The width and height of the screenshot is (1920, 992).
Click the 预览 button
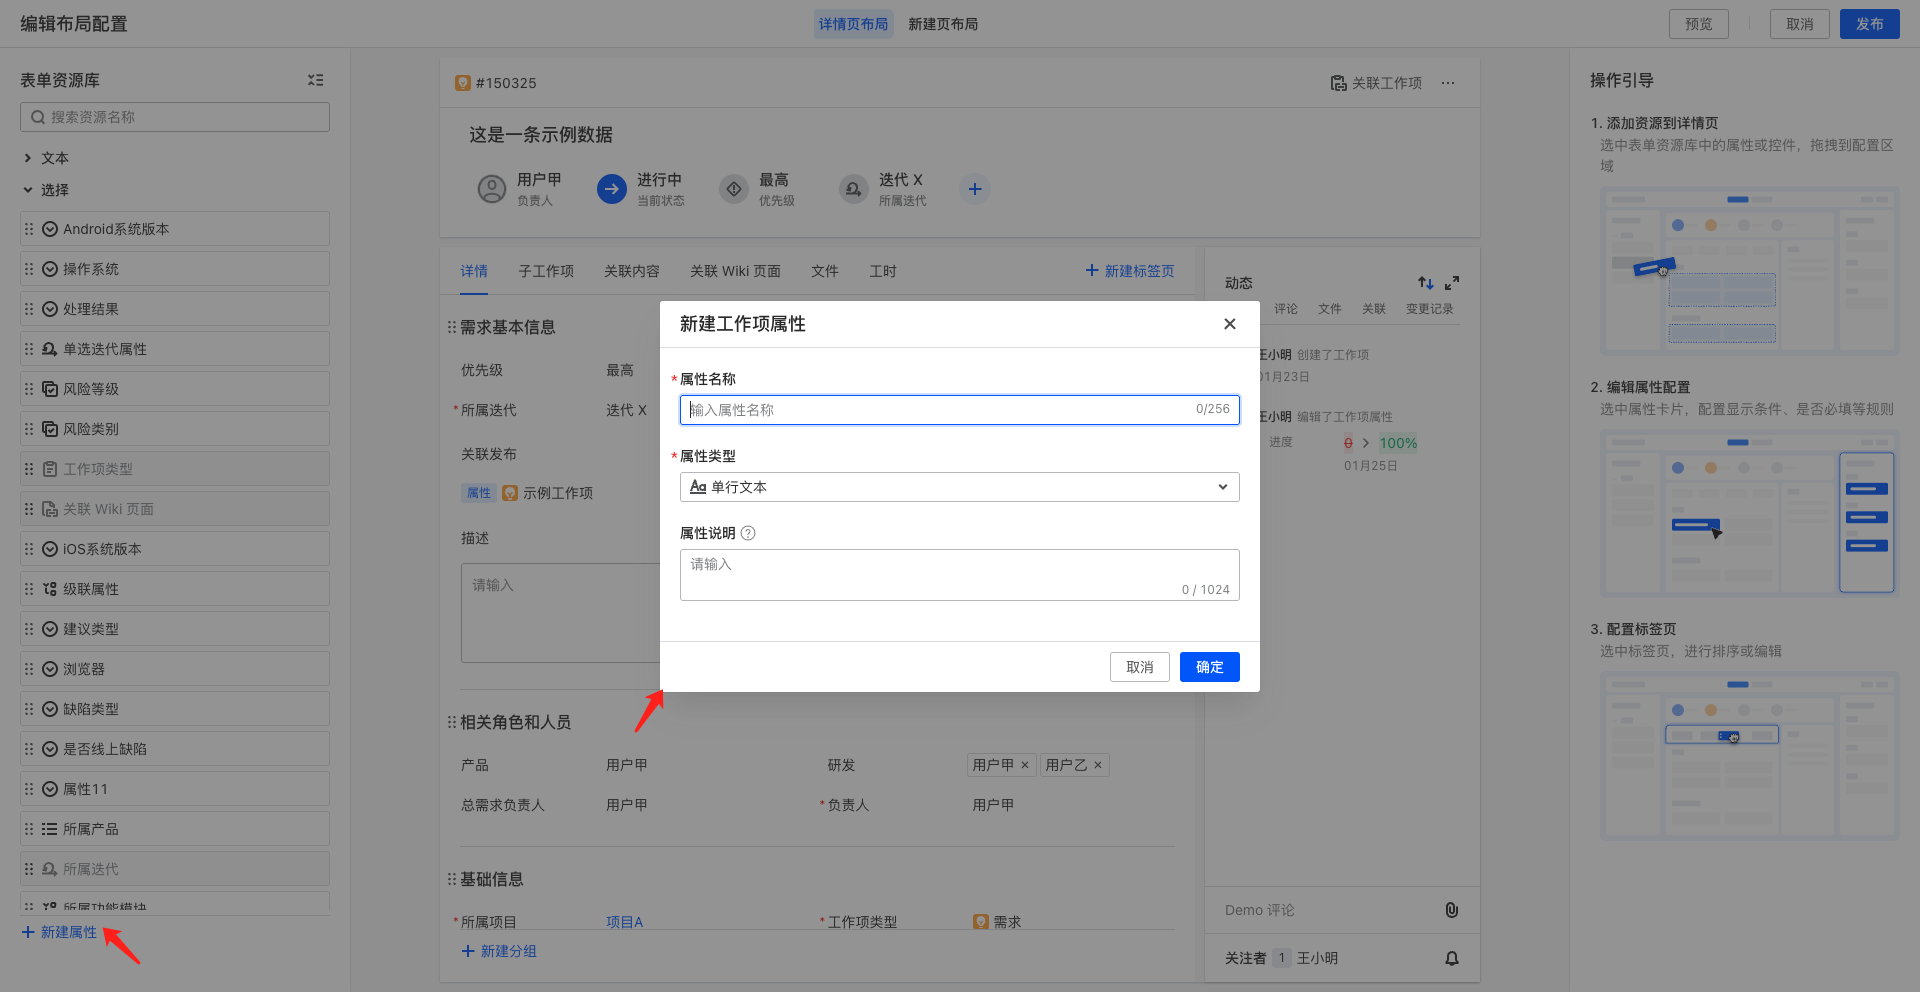(x=1699, y=24)
